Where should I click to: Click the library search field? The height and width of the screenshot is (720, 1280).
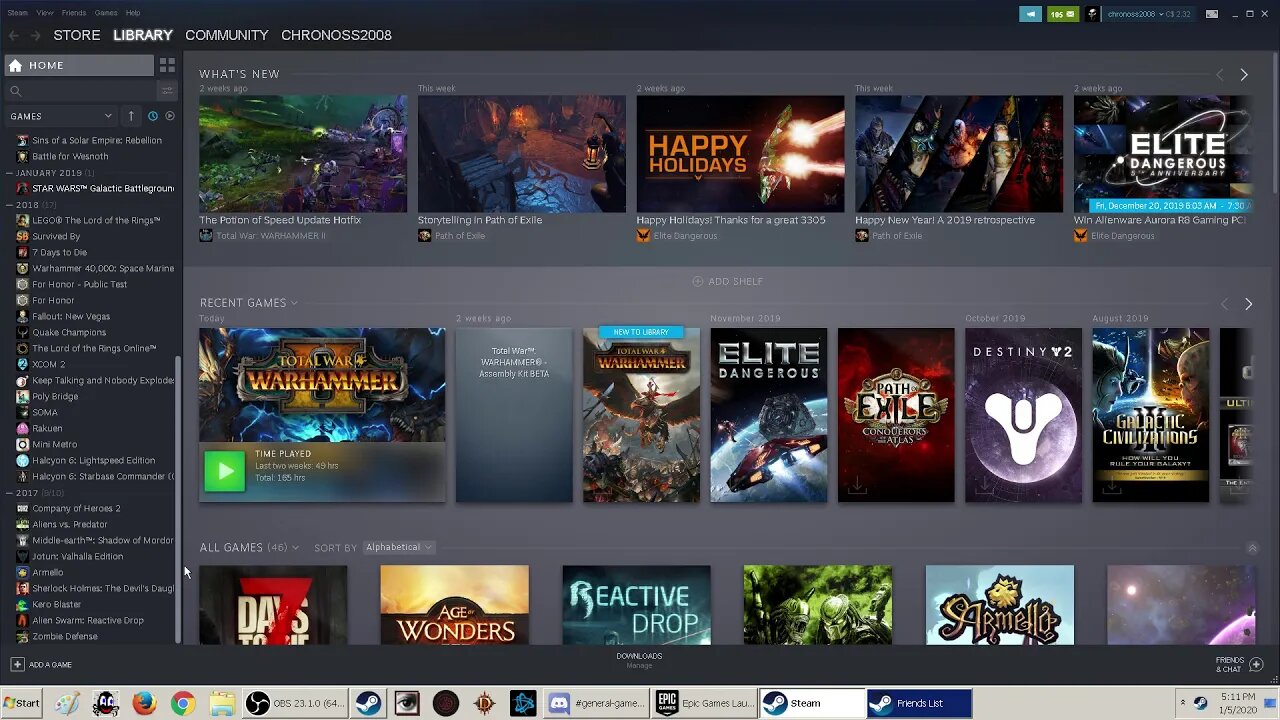(x=80, y=91)
